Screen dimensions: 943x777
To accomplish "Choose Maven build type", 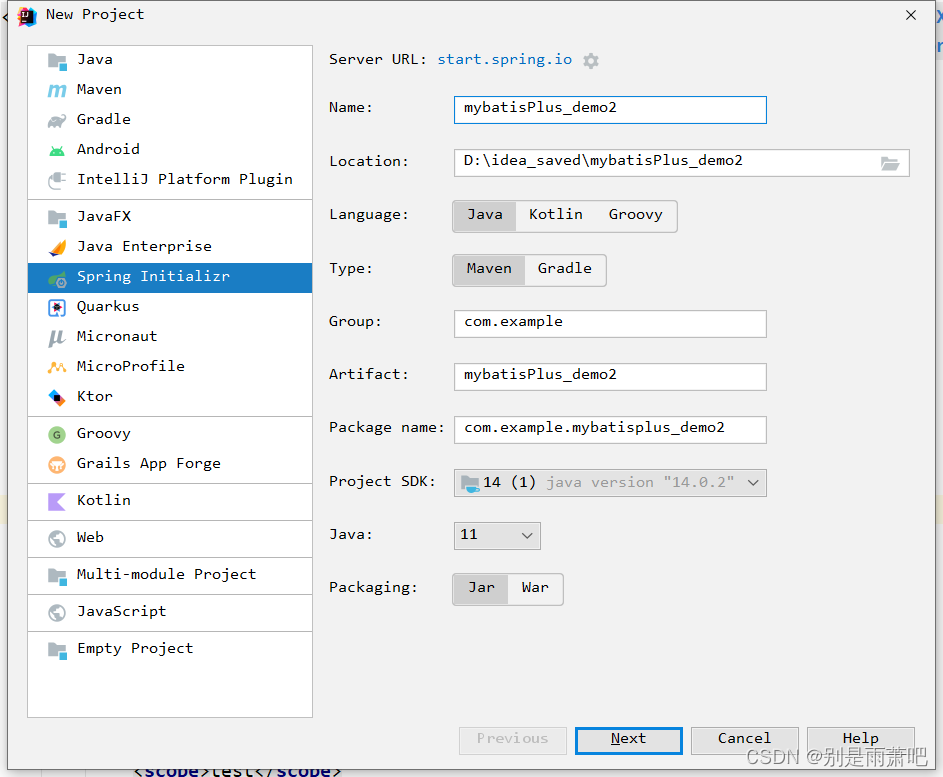I will tap(489, 269).
